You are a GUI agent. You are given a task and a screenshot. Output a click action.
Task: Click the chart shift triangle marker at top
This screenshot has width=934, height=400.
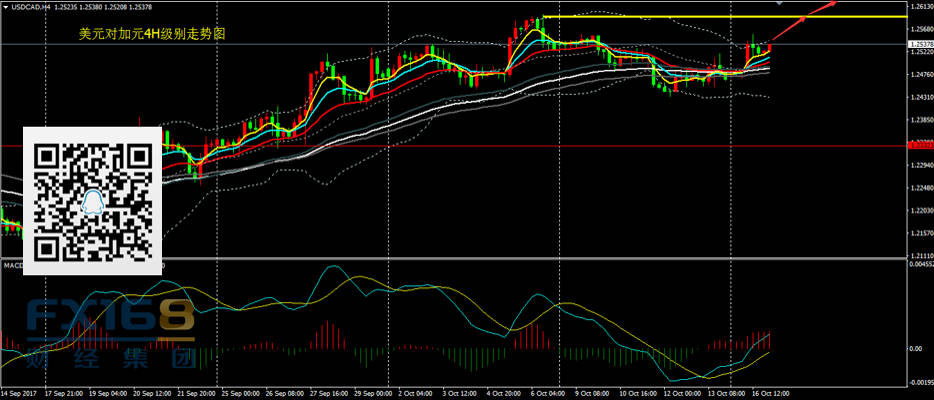pyautogui.click(x=779, y=5)
